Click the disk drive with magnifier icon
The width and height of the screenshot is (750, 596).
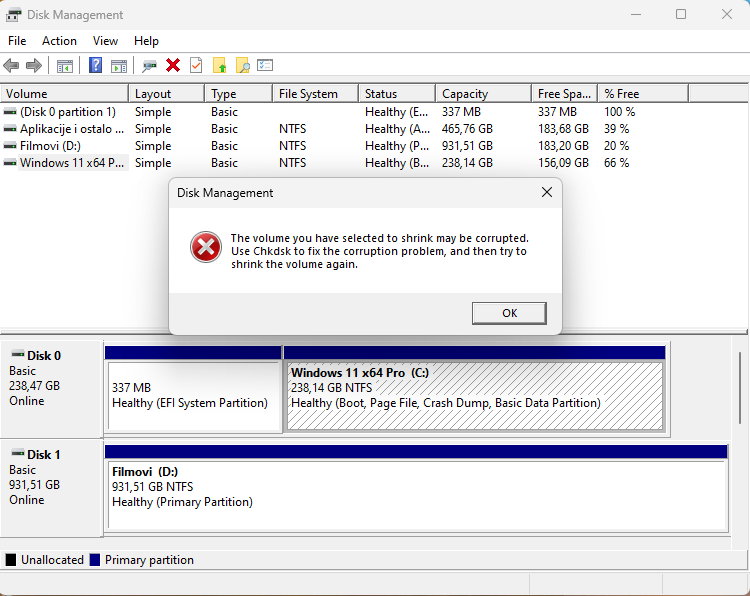pyautogui.click(x=149, y=66)
